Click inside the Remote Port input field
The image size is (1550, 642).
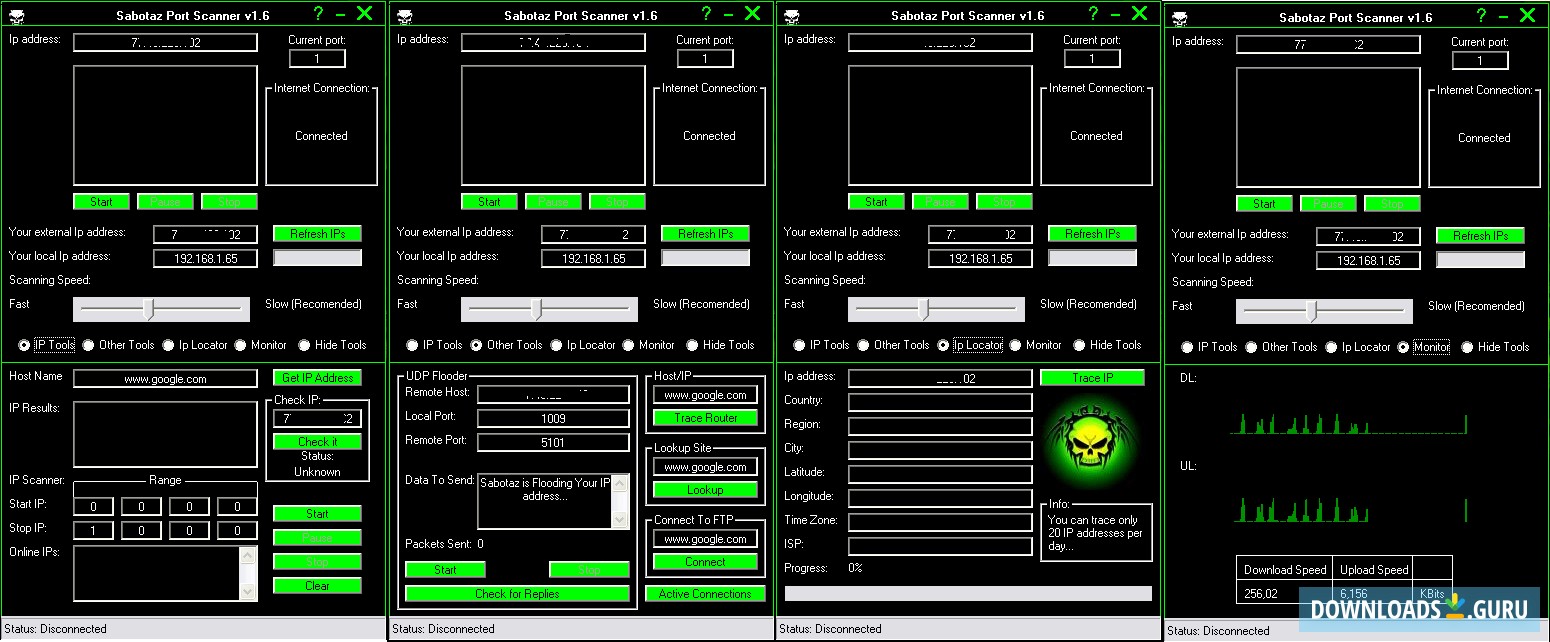tap(553, 441)
